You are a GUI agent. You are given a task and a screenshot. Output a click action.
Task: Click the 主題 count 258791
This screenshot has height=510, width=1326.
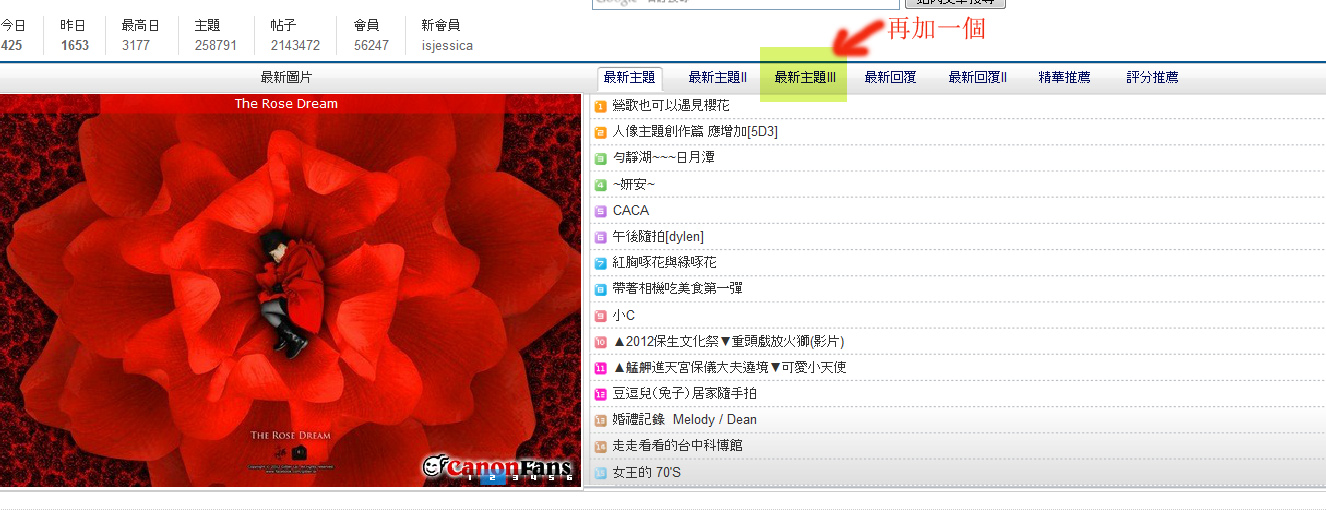215,45
